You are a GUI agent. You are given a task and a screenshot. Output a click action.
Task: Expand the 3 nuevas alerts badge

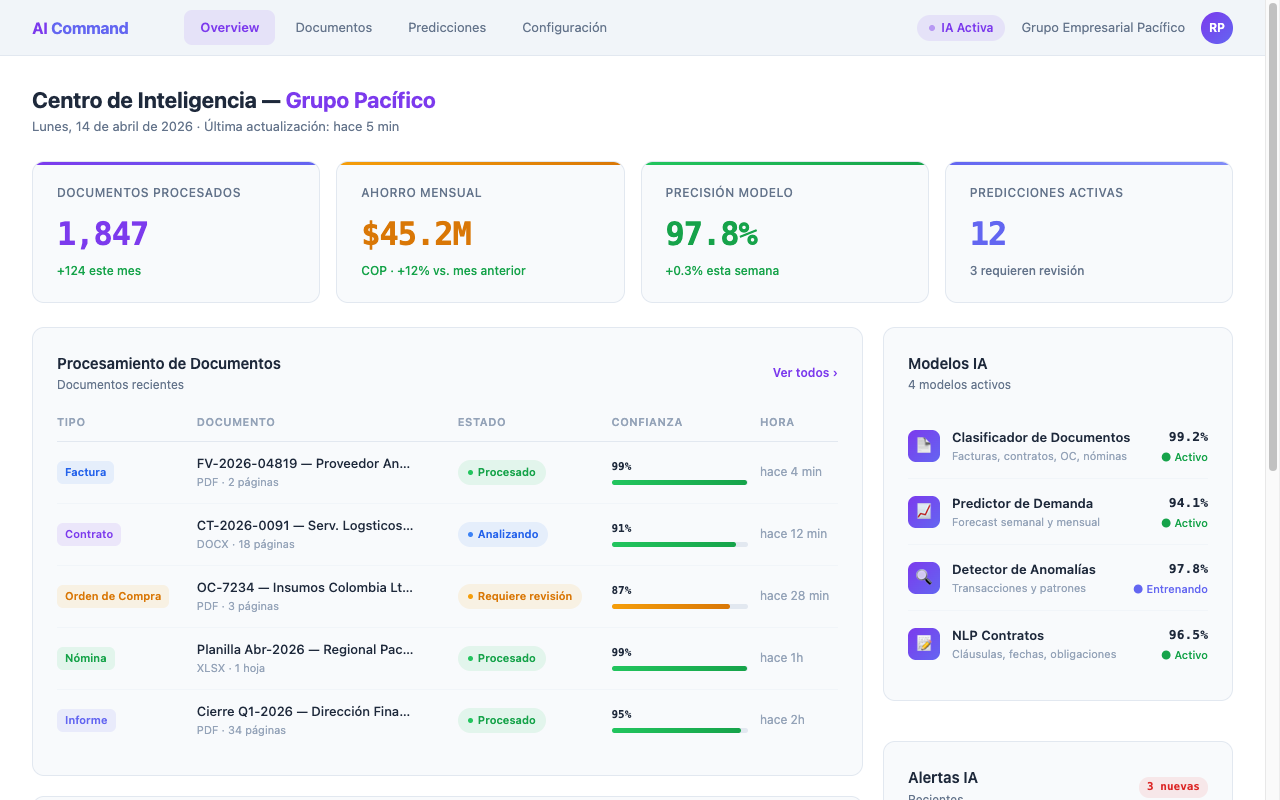coord(1172,786)
